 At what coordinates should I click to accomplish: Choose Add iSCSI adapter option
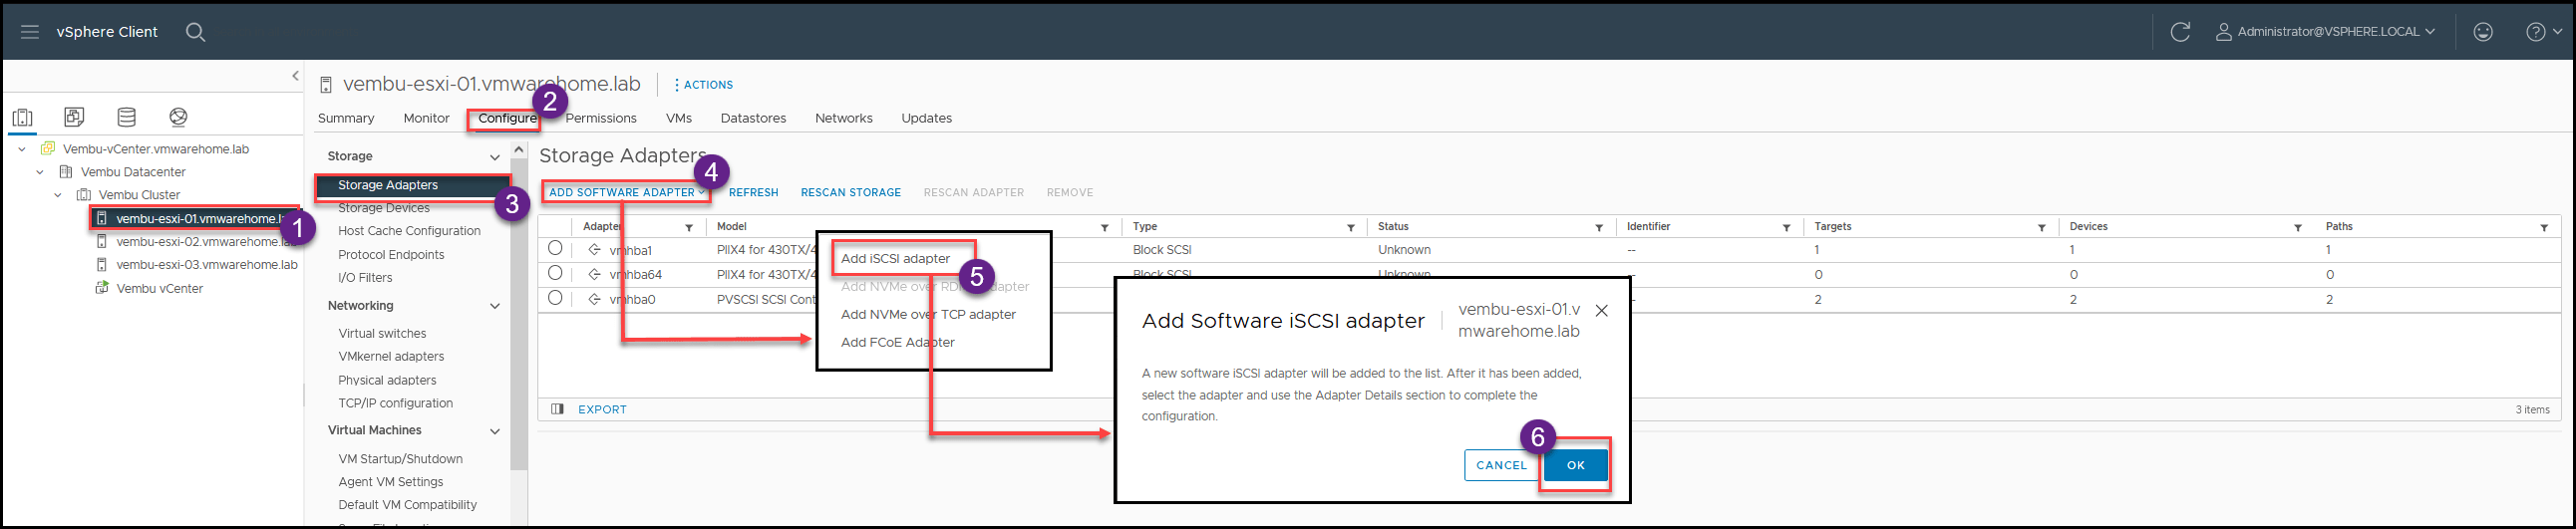click(x=896, y=259)
